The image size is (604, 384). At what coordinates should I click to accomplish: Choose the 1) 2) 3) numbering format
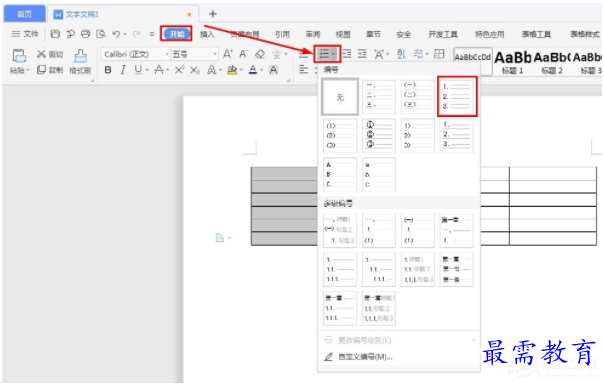pyautogui.click(x=418, y=136)
